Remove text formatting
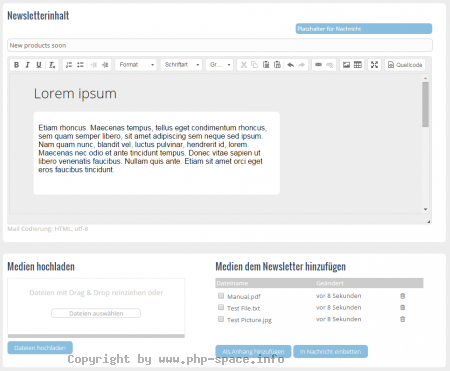Image resolution: width=450 pixels, height=371 pixels. [x=52, y=65]
